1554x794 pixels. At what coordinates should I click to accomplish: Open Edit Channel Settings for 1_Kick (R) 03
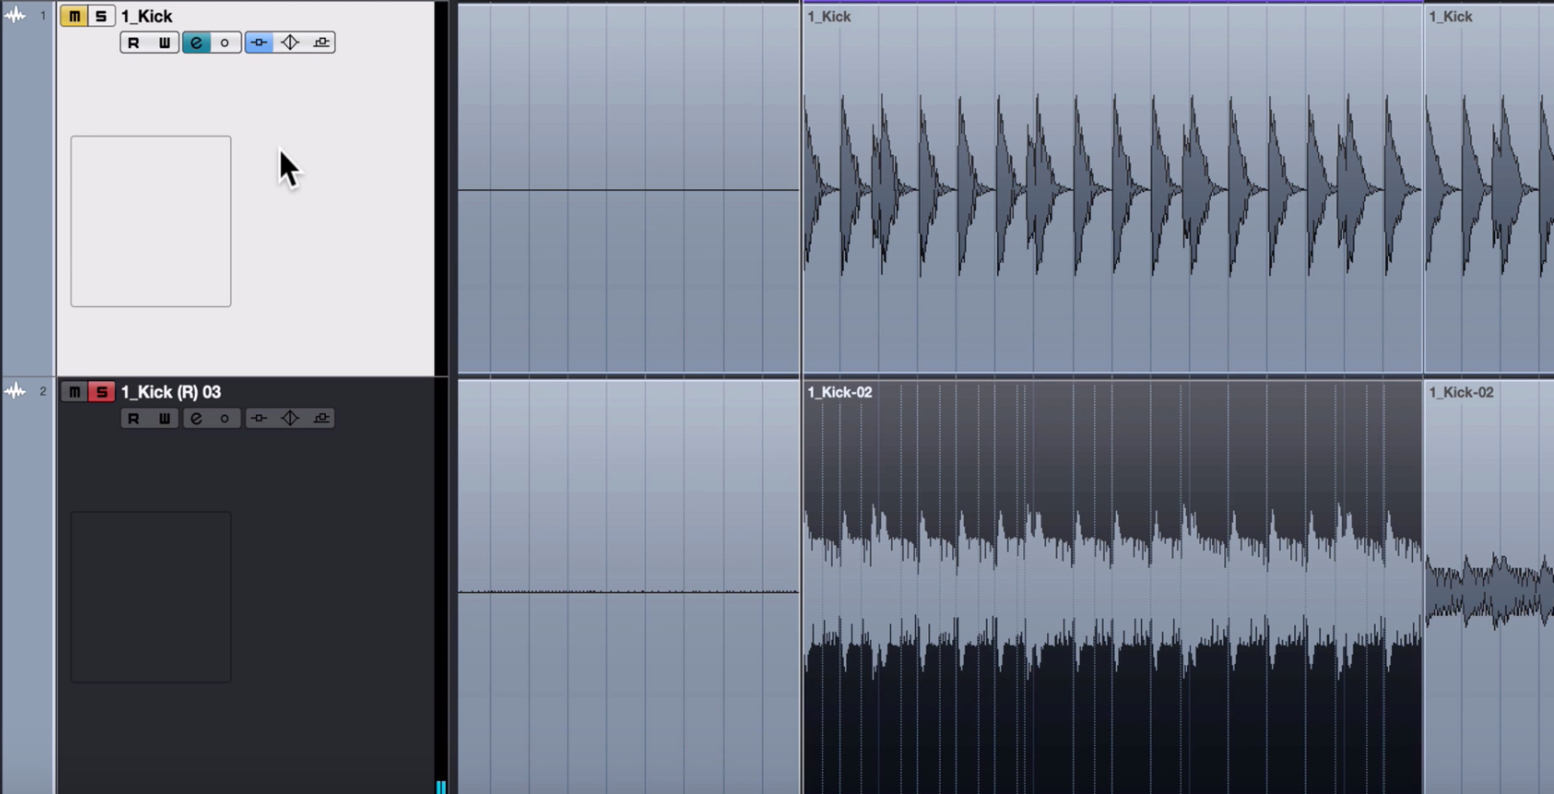[x=196, y=418]
